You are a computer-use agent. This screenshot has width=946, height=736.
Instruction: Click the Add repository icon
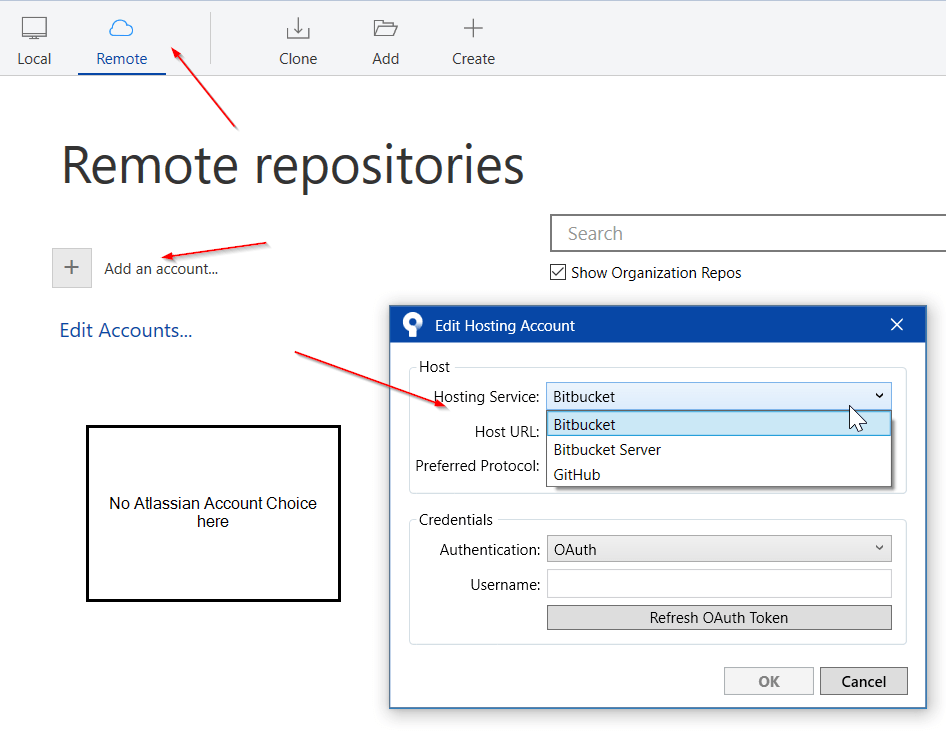[385, 32]
